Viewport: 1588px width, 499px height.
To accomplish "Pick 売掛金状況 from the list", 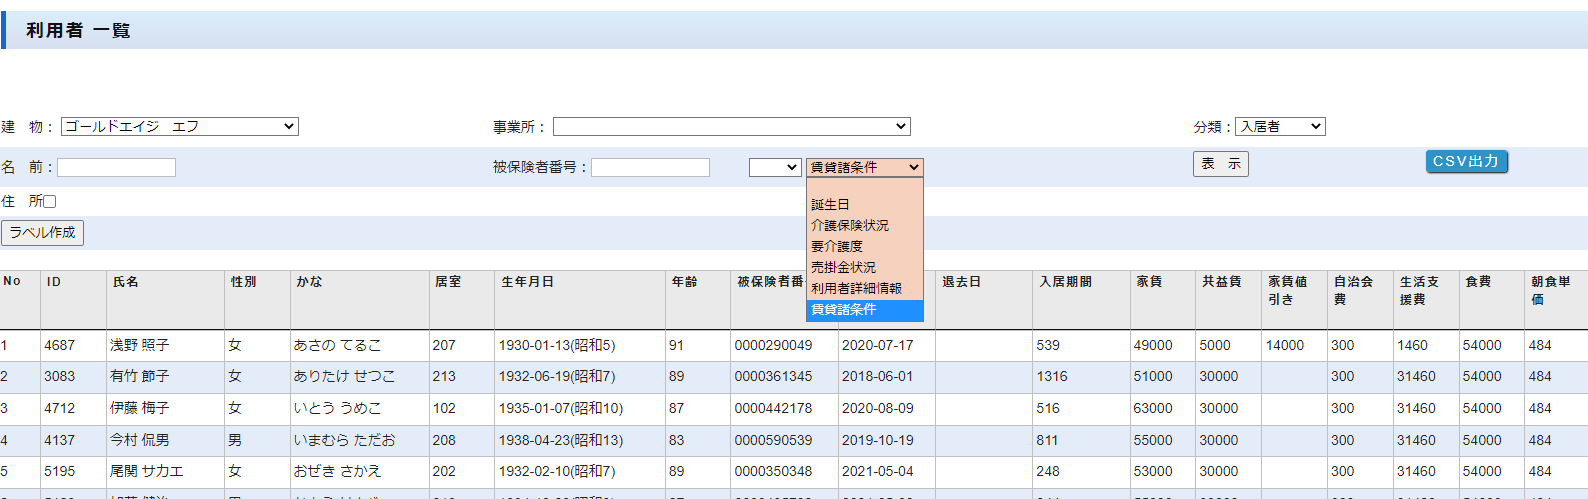I will [843, 268].
